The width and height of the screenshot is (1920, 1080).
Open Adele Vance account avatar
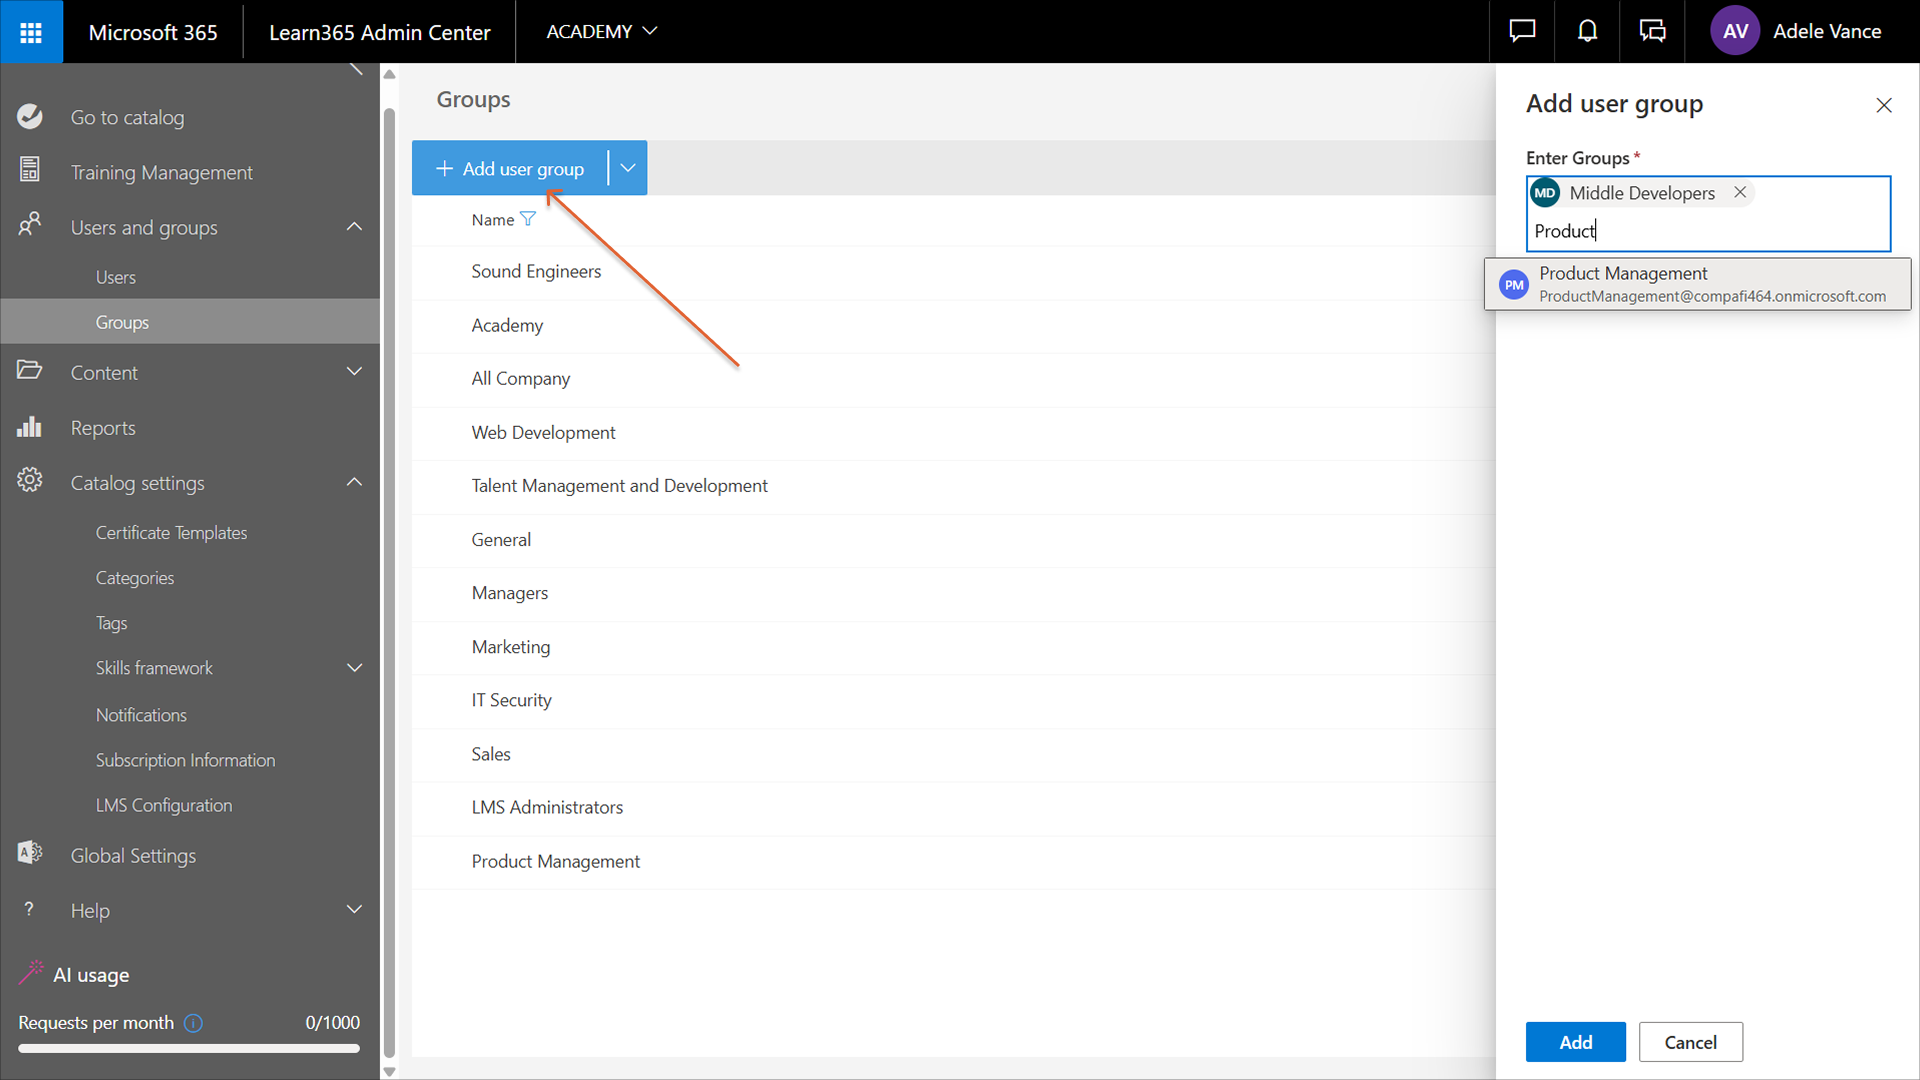point(1735,32)
